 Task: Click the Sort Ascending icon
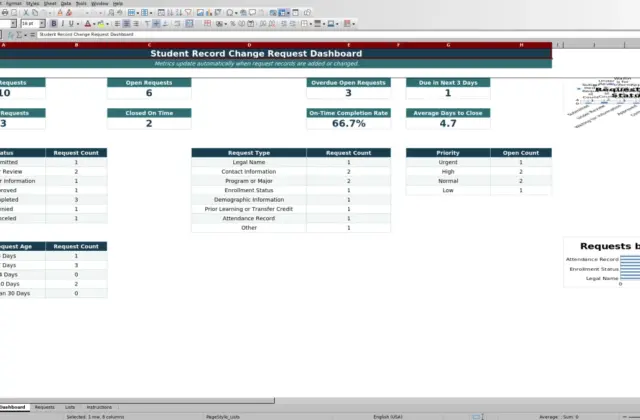click(x=170, y=13)
